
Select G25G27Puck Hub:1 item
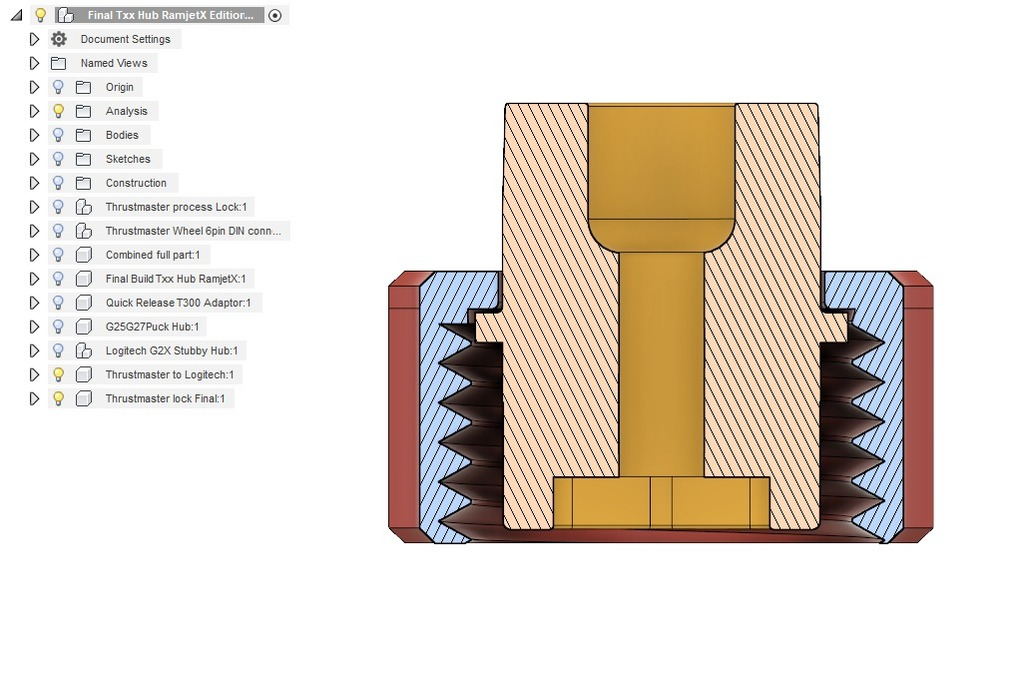coord(152,327)
